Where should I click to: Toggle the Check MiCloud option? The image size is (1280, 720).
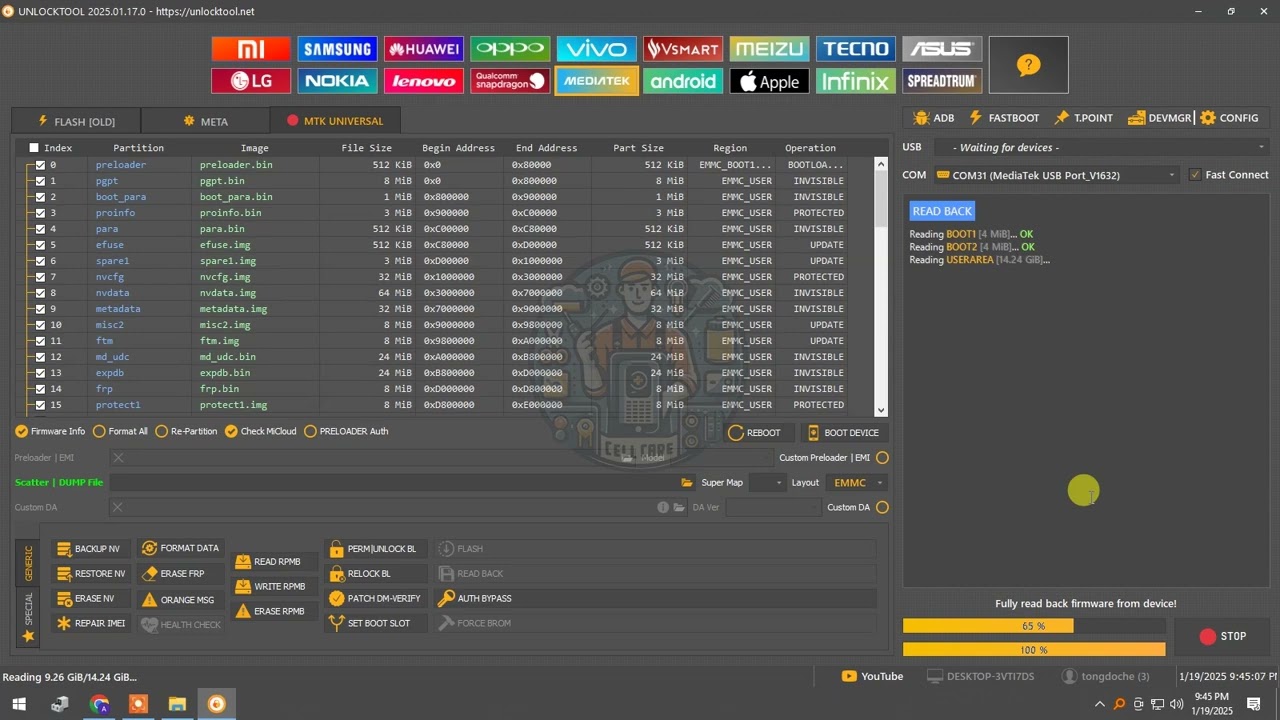(260, 432)
